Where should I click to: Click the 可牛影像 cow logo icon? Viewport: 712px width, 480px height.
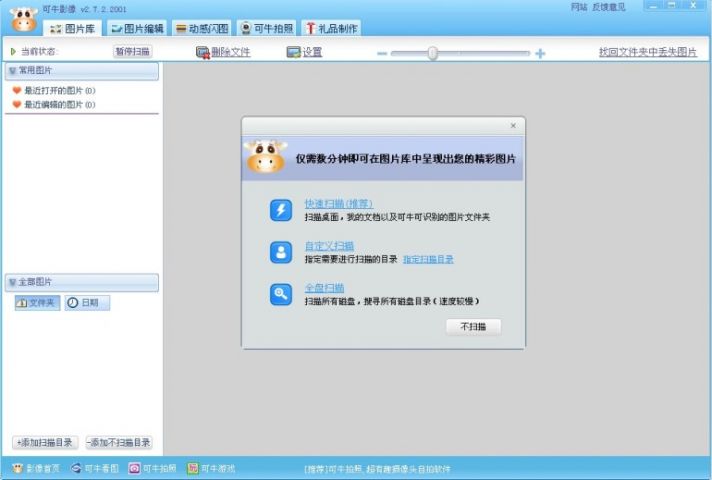point(24,20)
